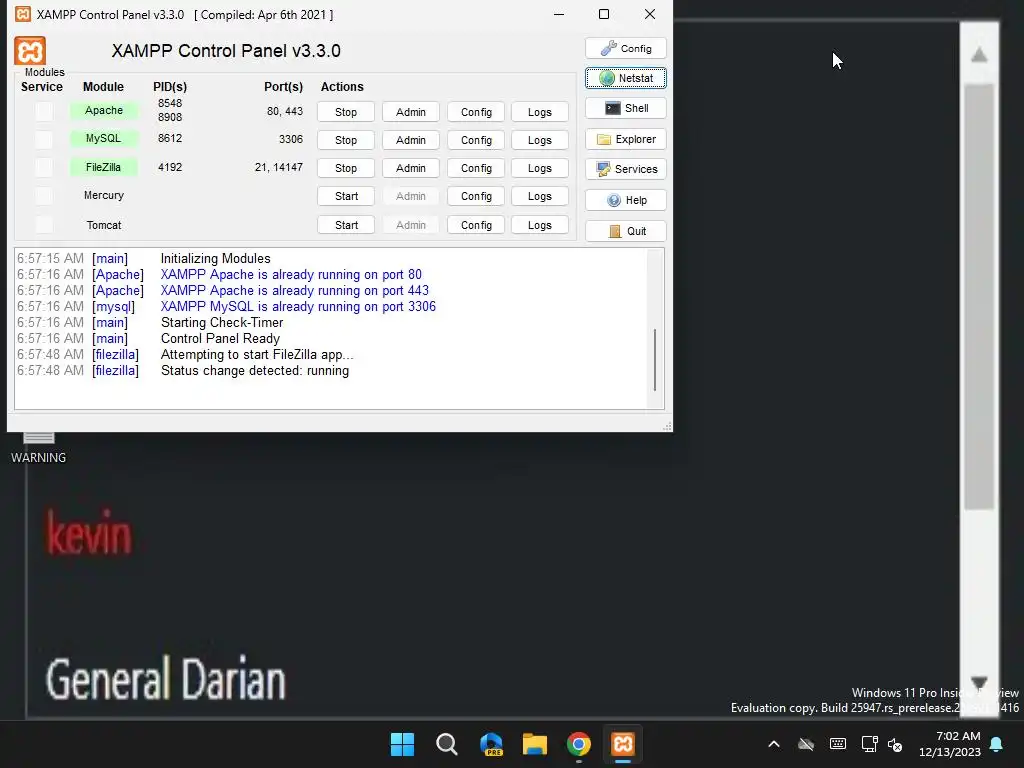
Task: Toggle Tomcat service checkbox
Action: pos(44,225)
